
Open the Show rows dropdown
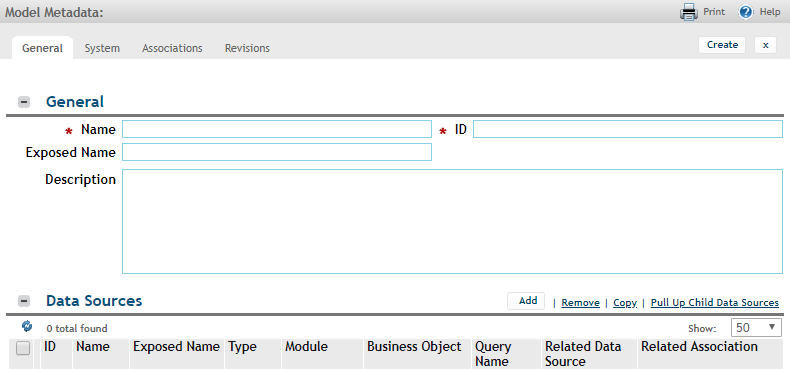pos(756,328)
